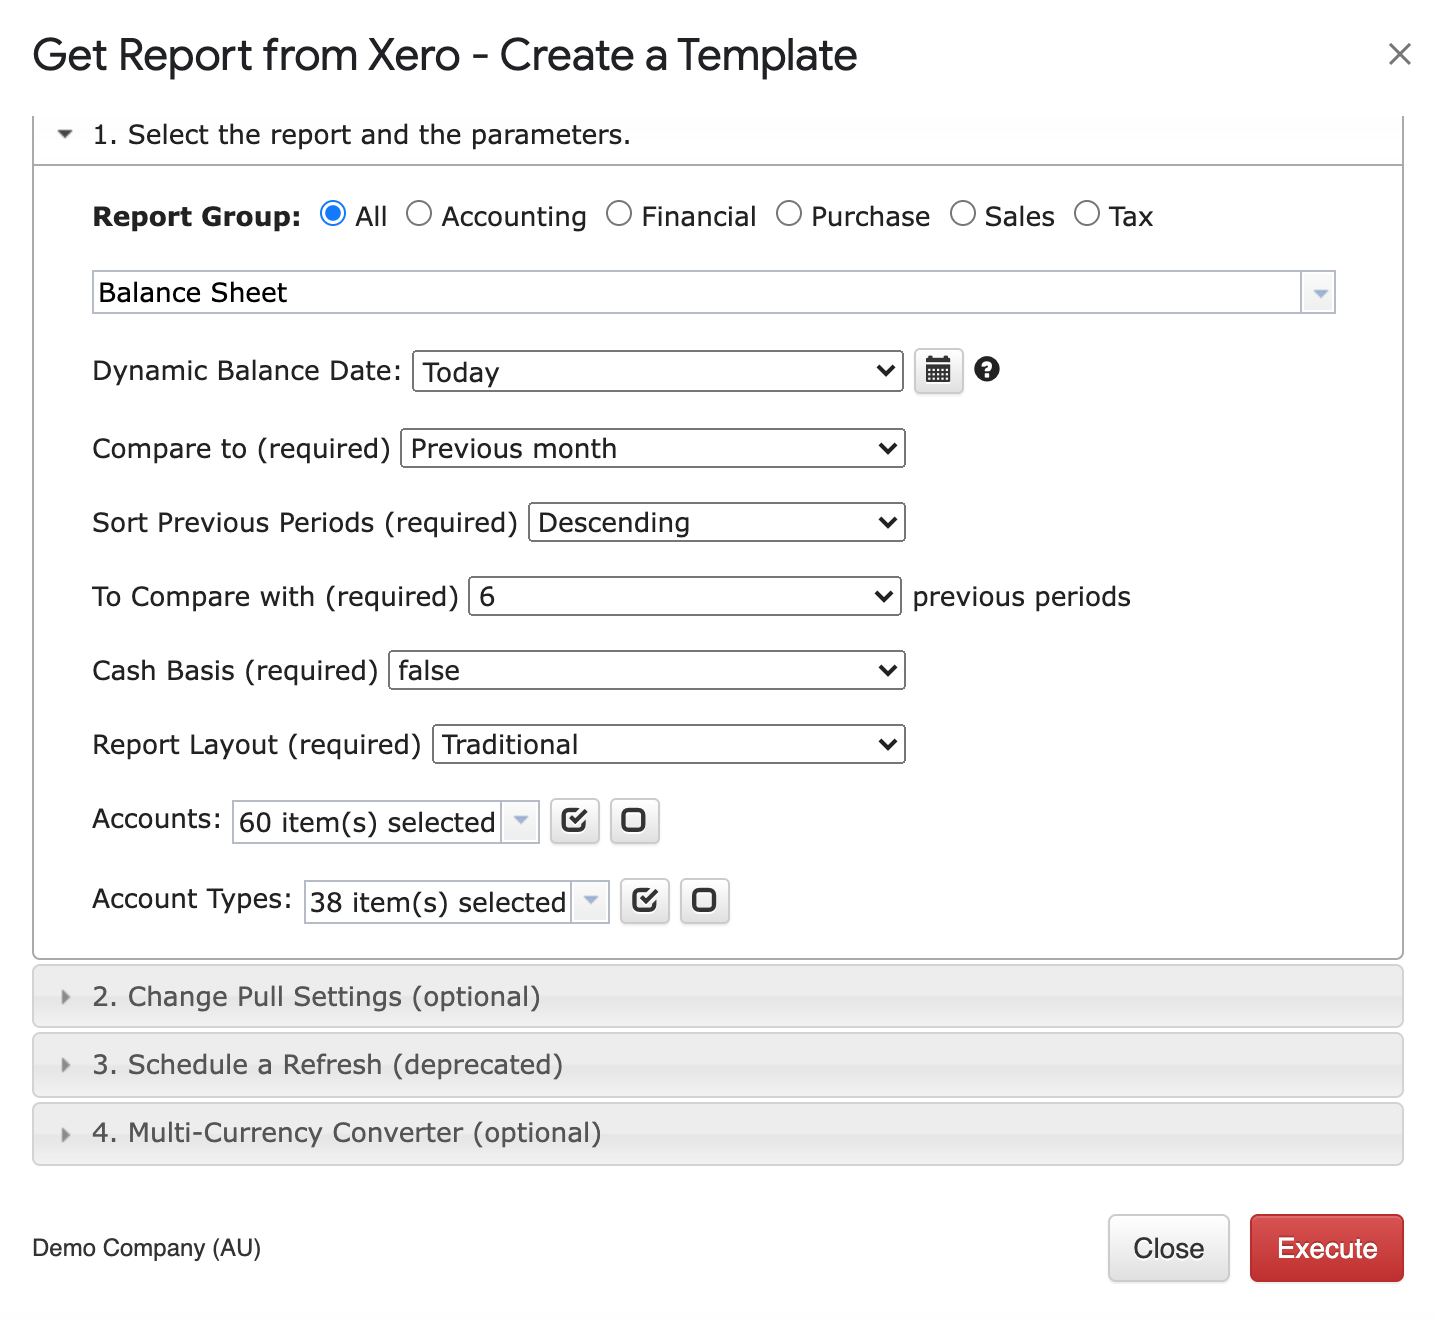The width and height of the screenshot is (1434, 1320).
Task: Select all Account Types with check icon
Action: (645, 901)
